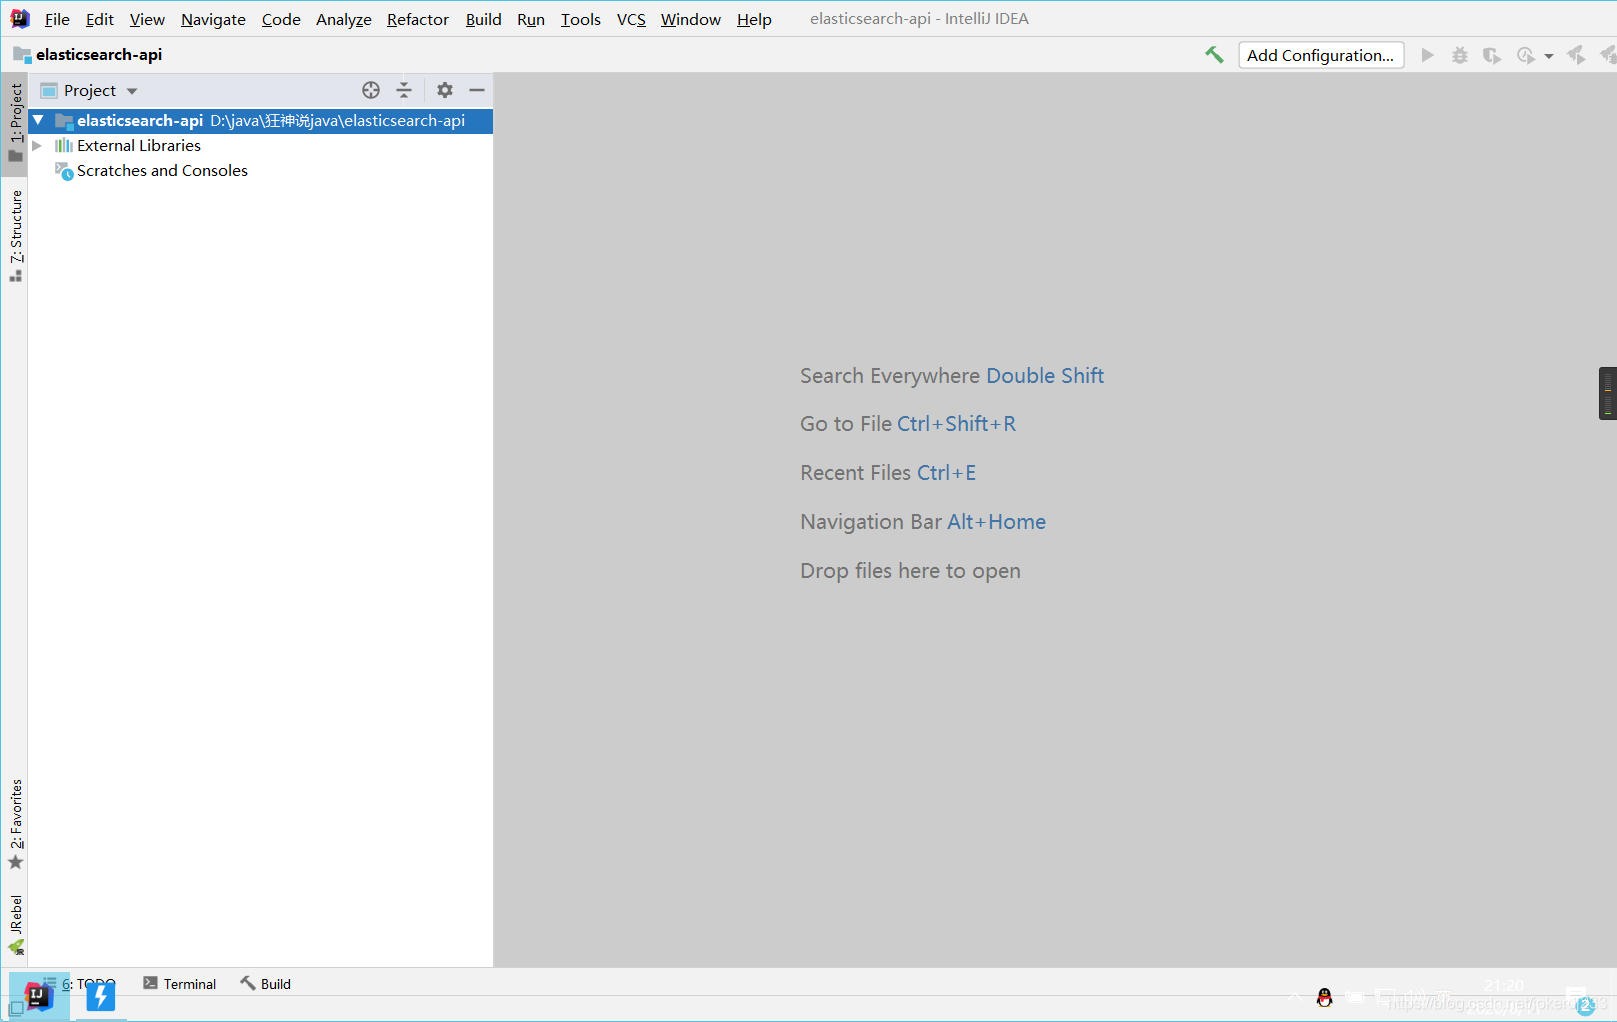Screen dimensions: 1617x1022
Task: Open the profiler dropdown arrow in toolbar
Action: click(x=1549, y=56)
